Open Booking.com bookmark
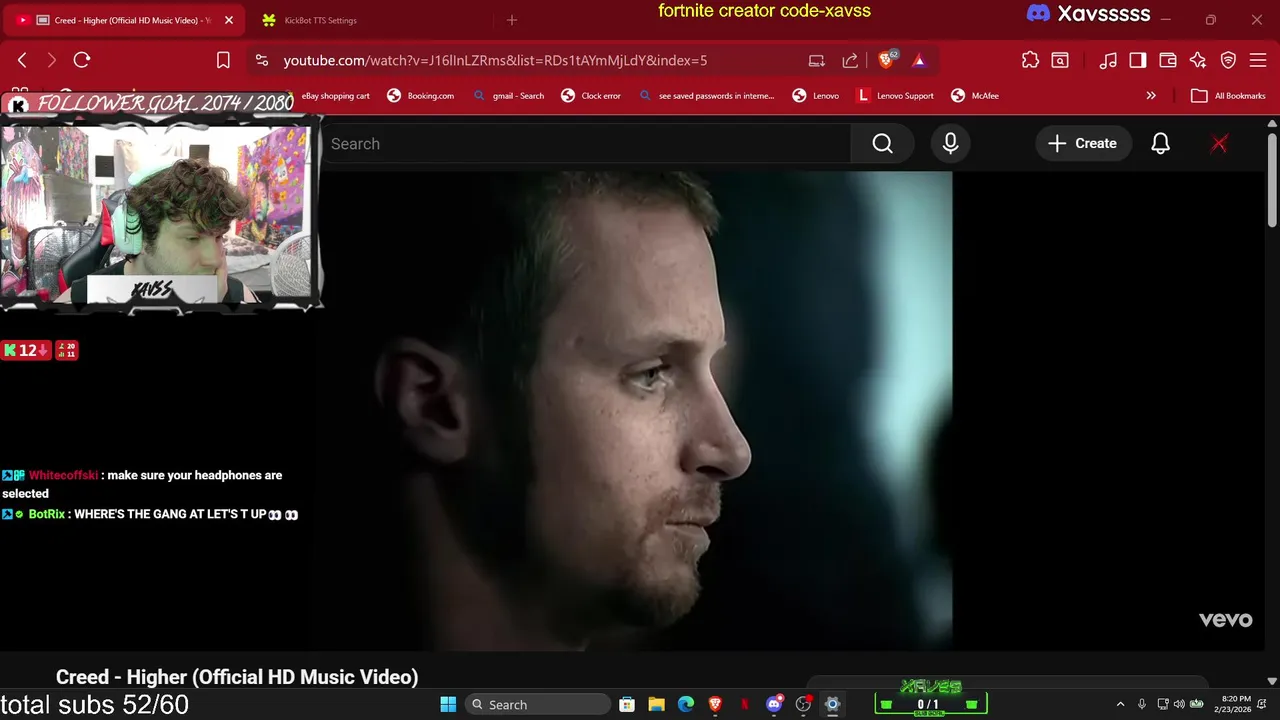 pyautogui.click(x=421, y=96)
